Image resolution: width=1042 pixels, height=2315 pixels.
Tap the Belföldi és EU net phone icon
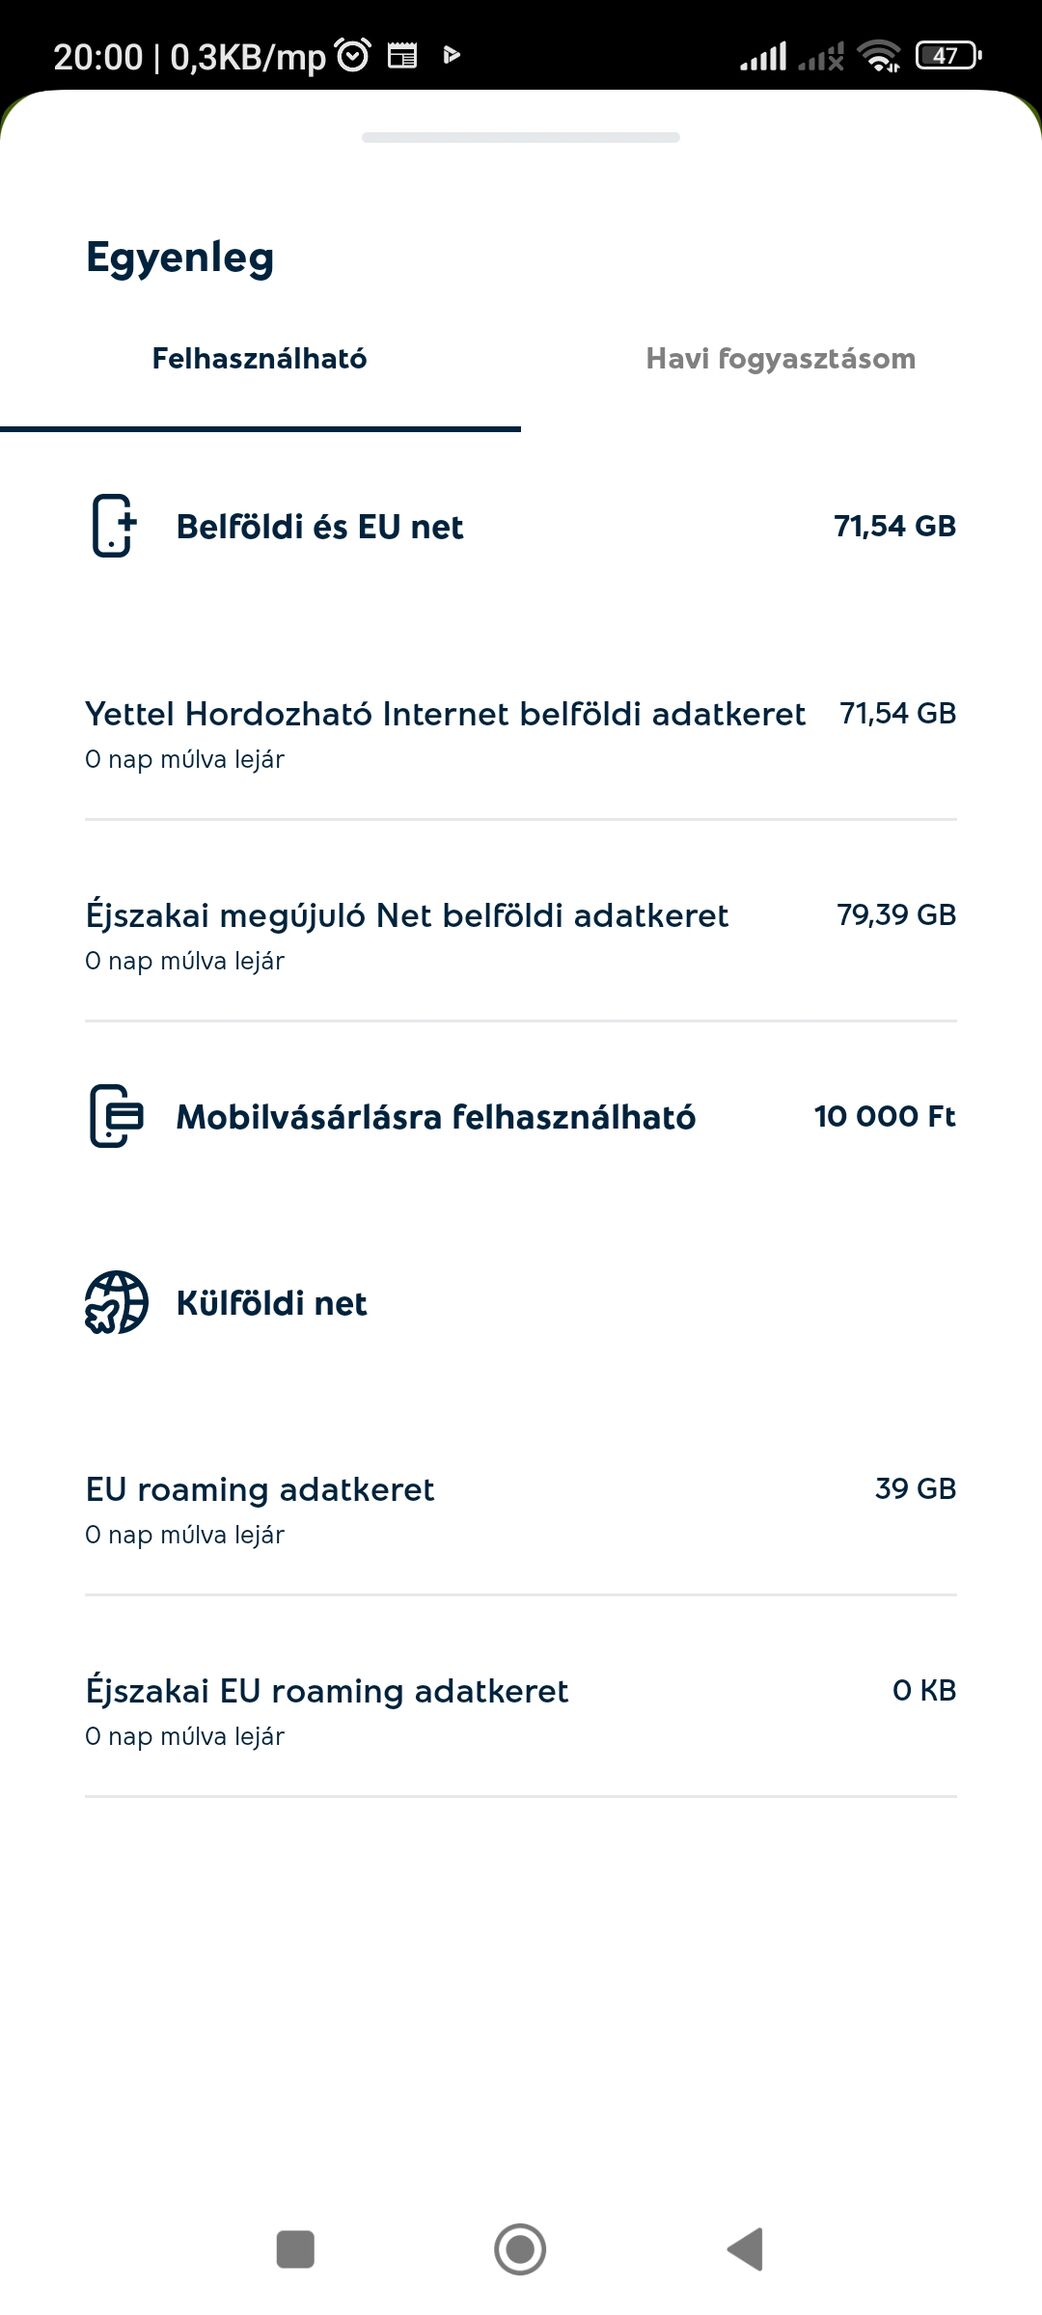tap(113, 526)
